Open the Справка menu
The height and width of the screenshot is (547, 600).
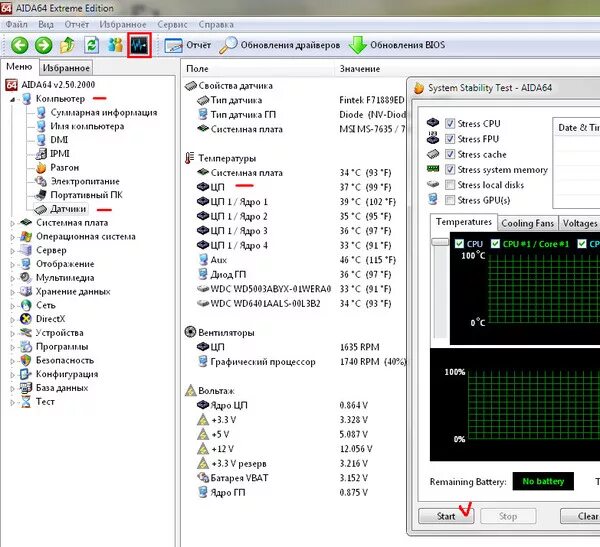(216, 24)
